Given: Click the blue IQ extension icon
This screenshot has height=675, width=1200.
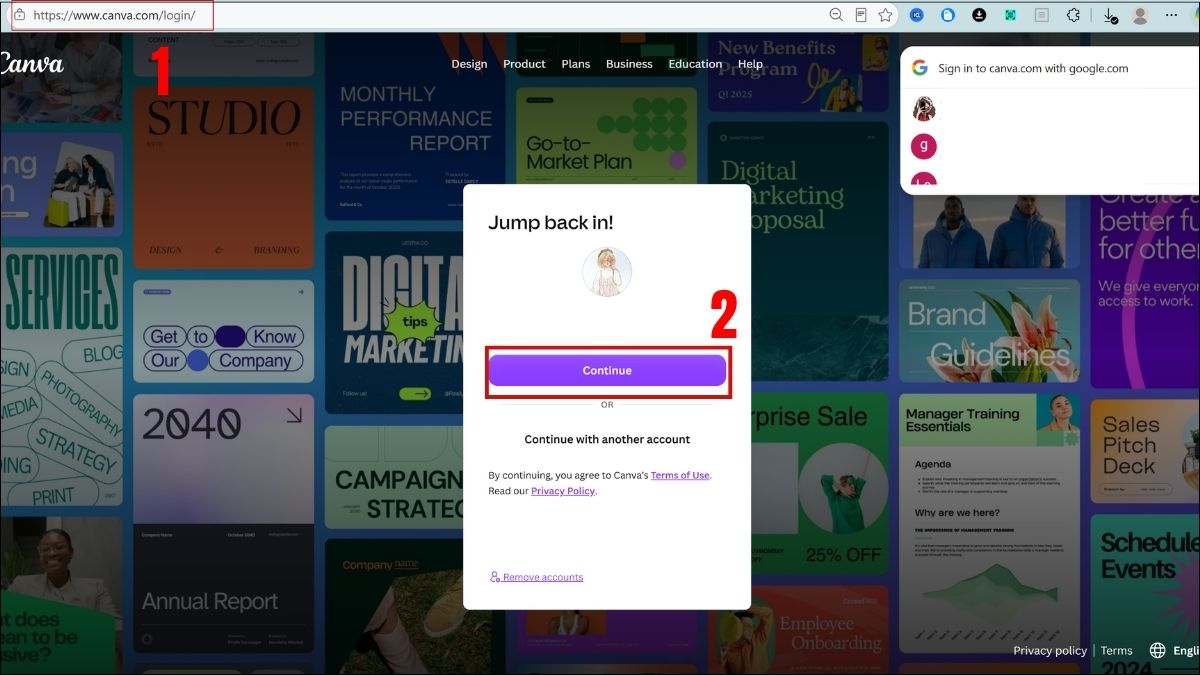Looking at the screenshot, I should click(916, 15).
